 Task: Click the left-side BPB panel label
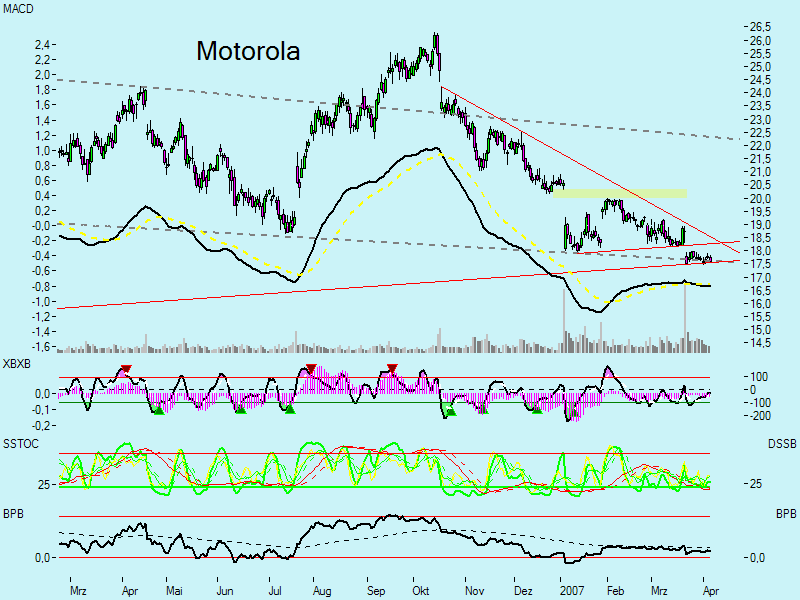pos(14,511)
